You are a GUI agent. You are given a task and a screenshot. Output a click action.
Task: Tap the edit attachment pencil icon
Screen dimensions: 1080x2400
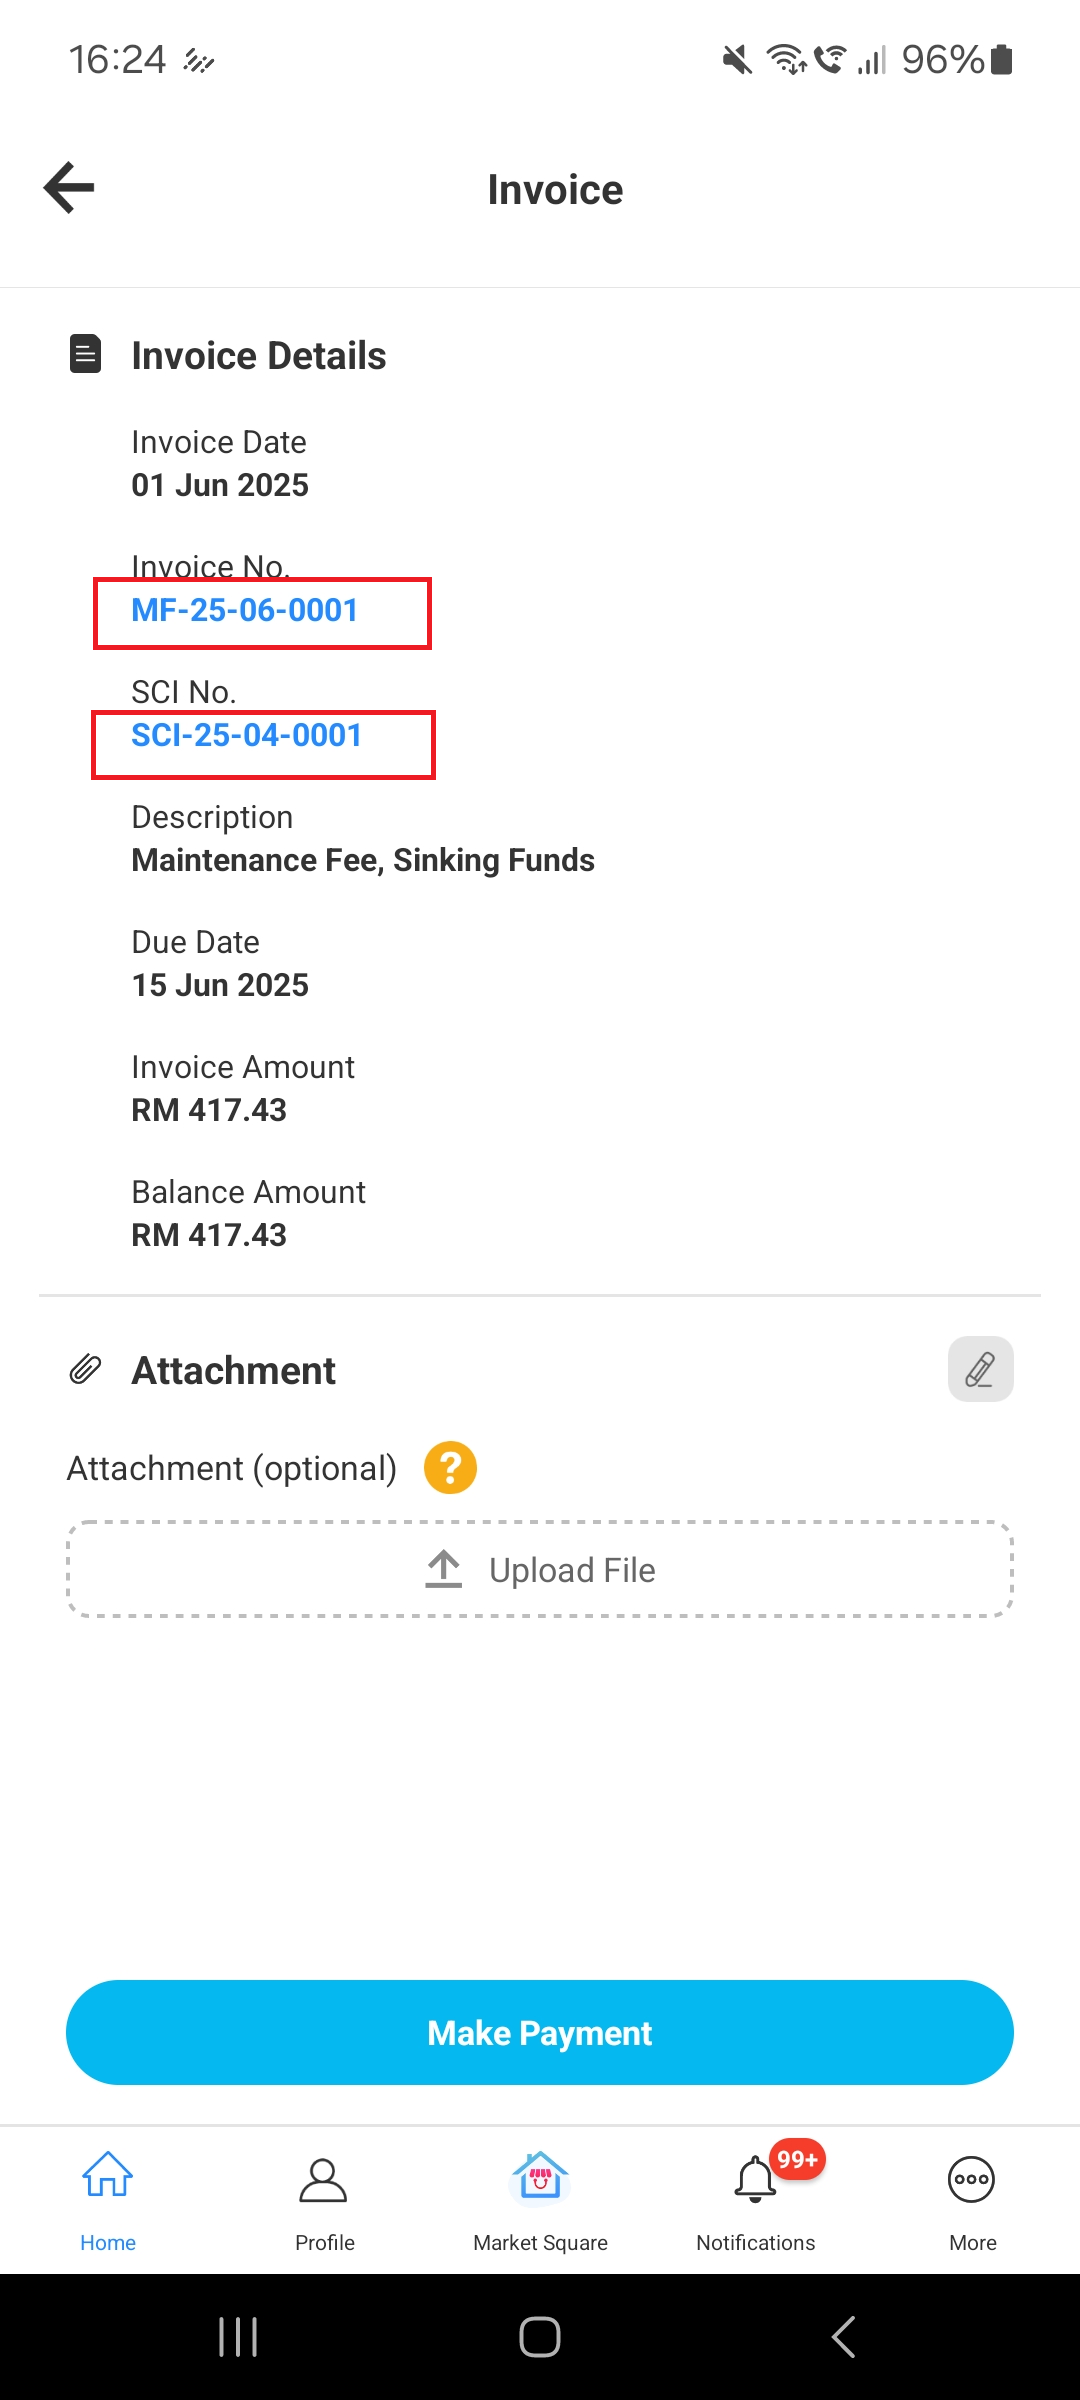point(980,1369)
